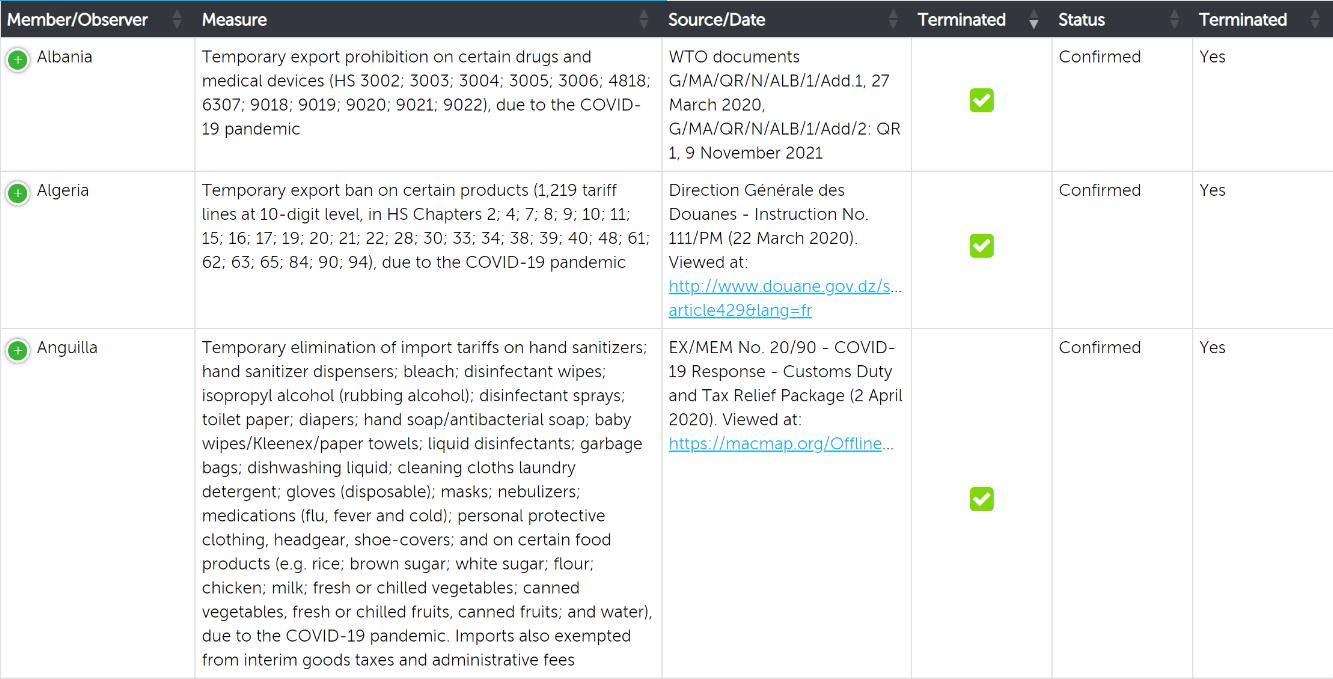Select the Measure column header
1333x679 pixels.
point(428,19)
